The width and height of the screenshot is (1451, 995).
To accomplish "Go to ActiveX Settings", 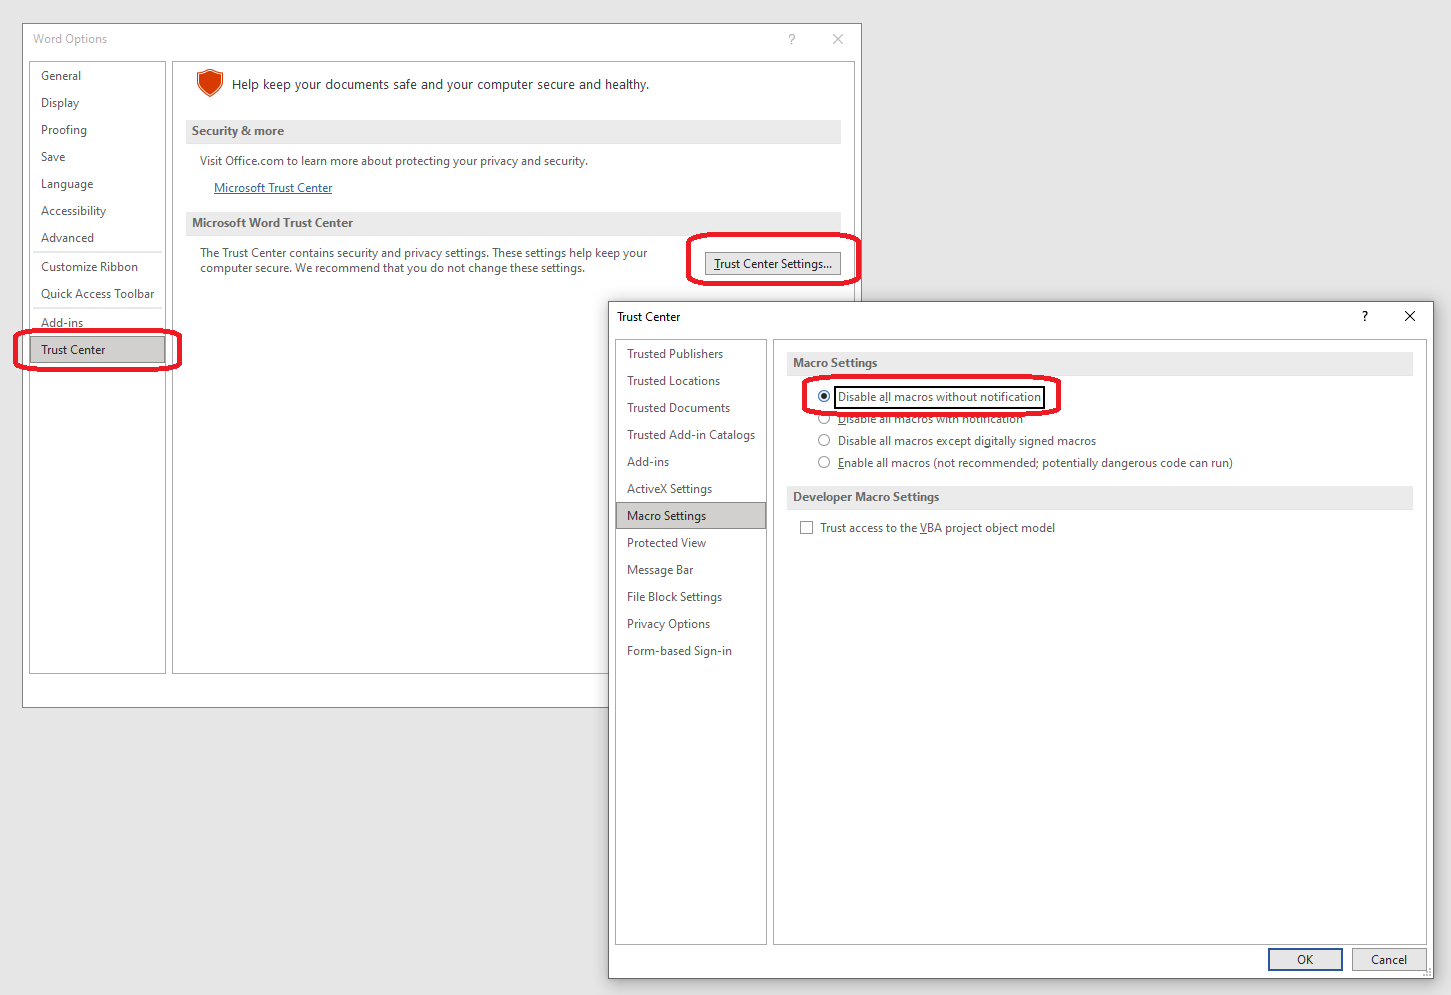I will click(669, 488).
